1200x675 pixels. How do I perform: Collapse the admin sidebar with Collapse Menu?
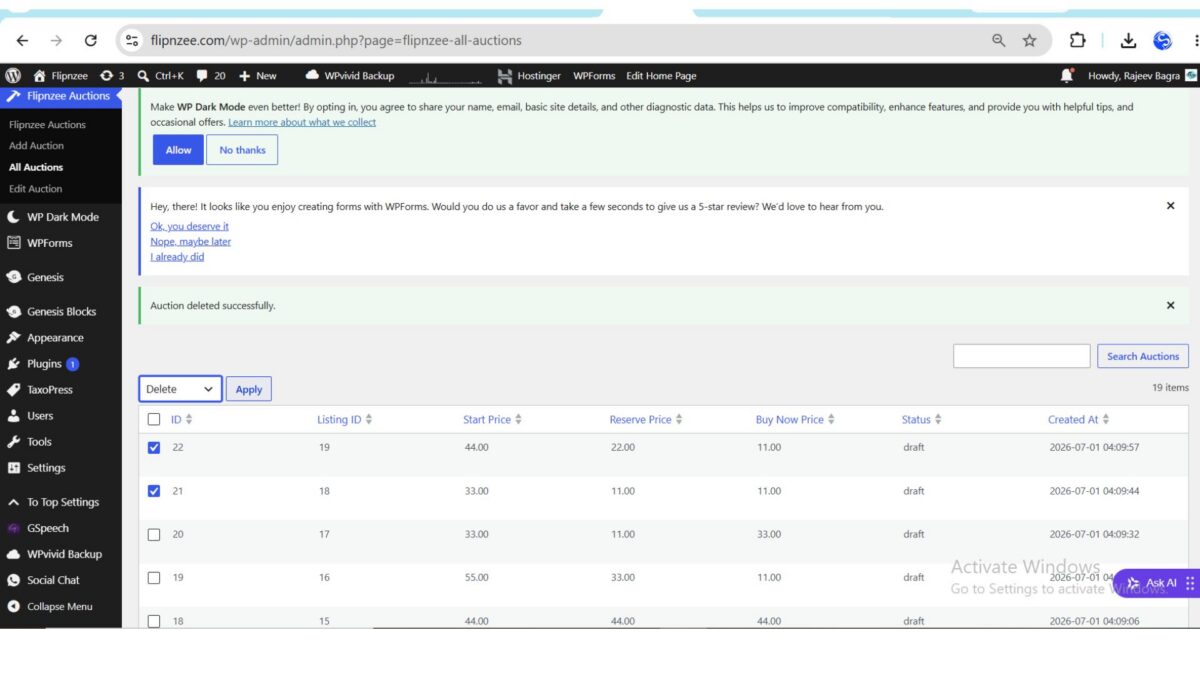61,606
